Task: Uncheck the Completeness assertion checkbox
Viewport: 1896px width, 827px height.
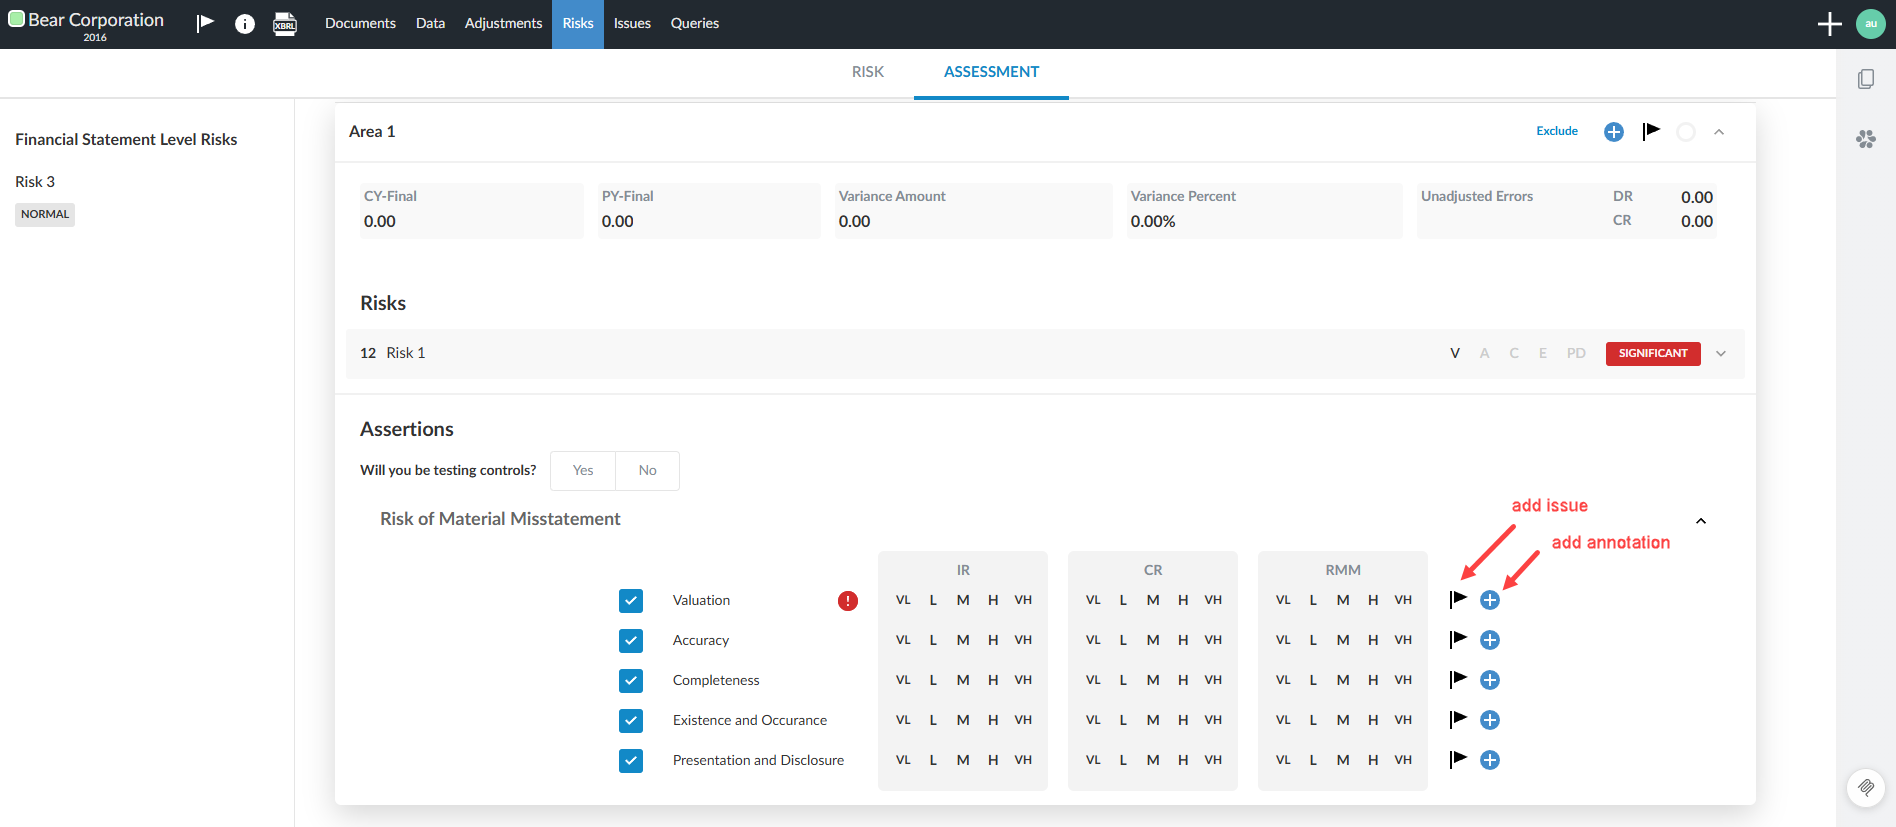Action: pos(631,681)
